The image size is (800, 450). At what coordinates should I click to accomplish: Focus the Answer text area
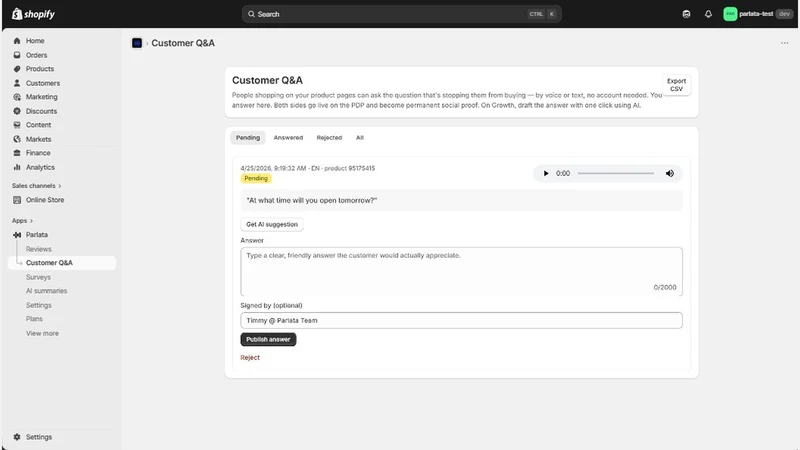click(461, 272)
